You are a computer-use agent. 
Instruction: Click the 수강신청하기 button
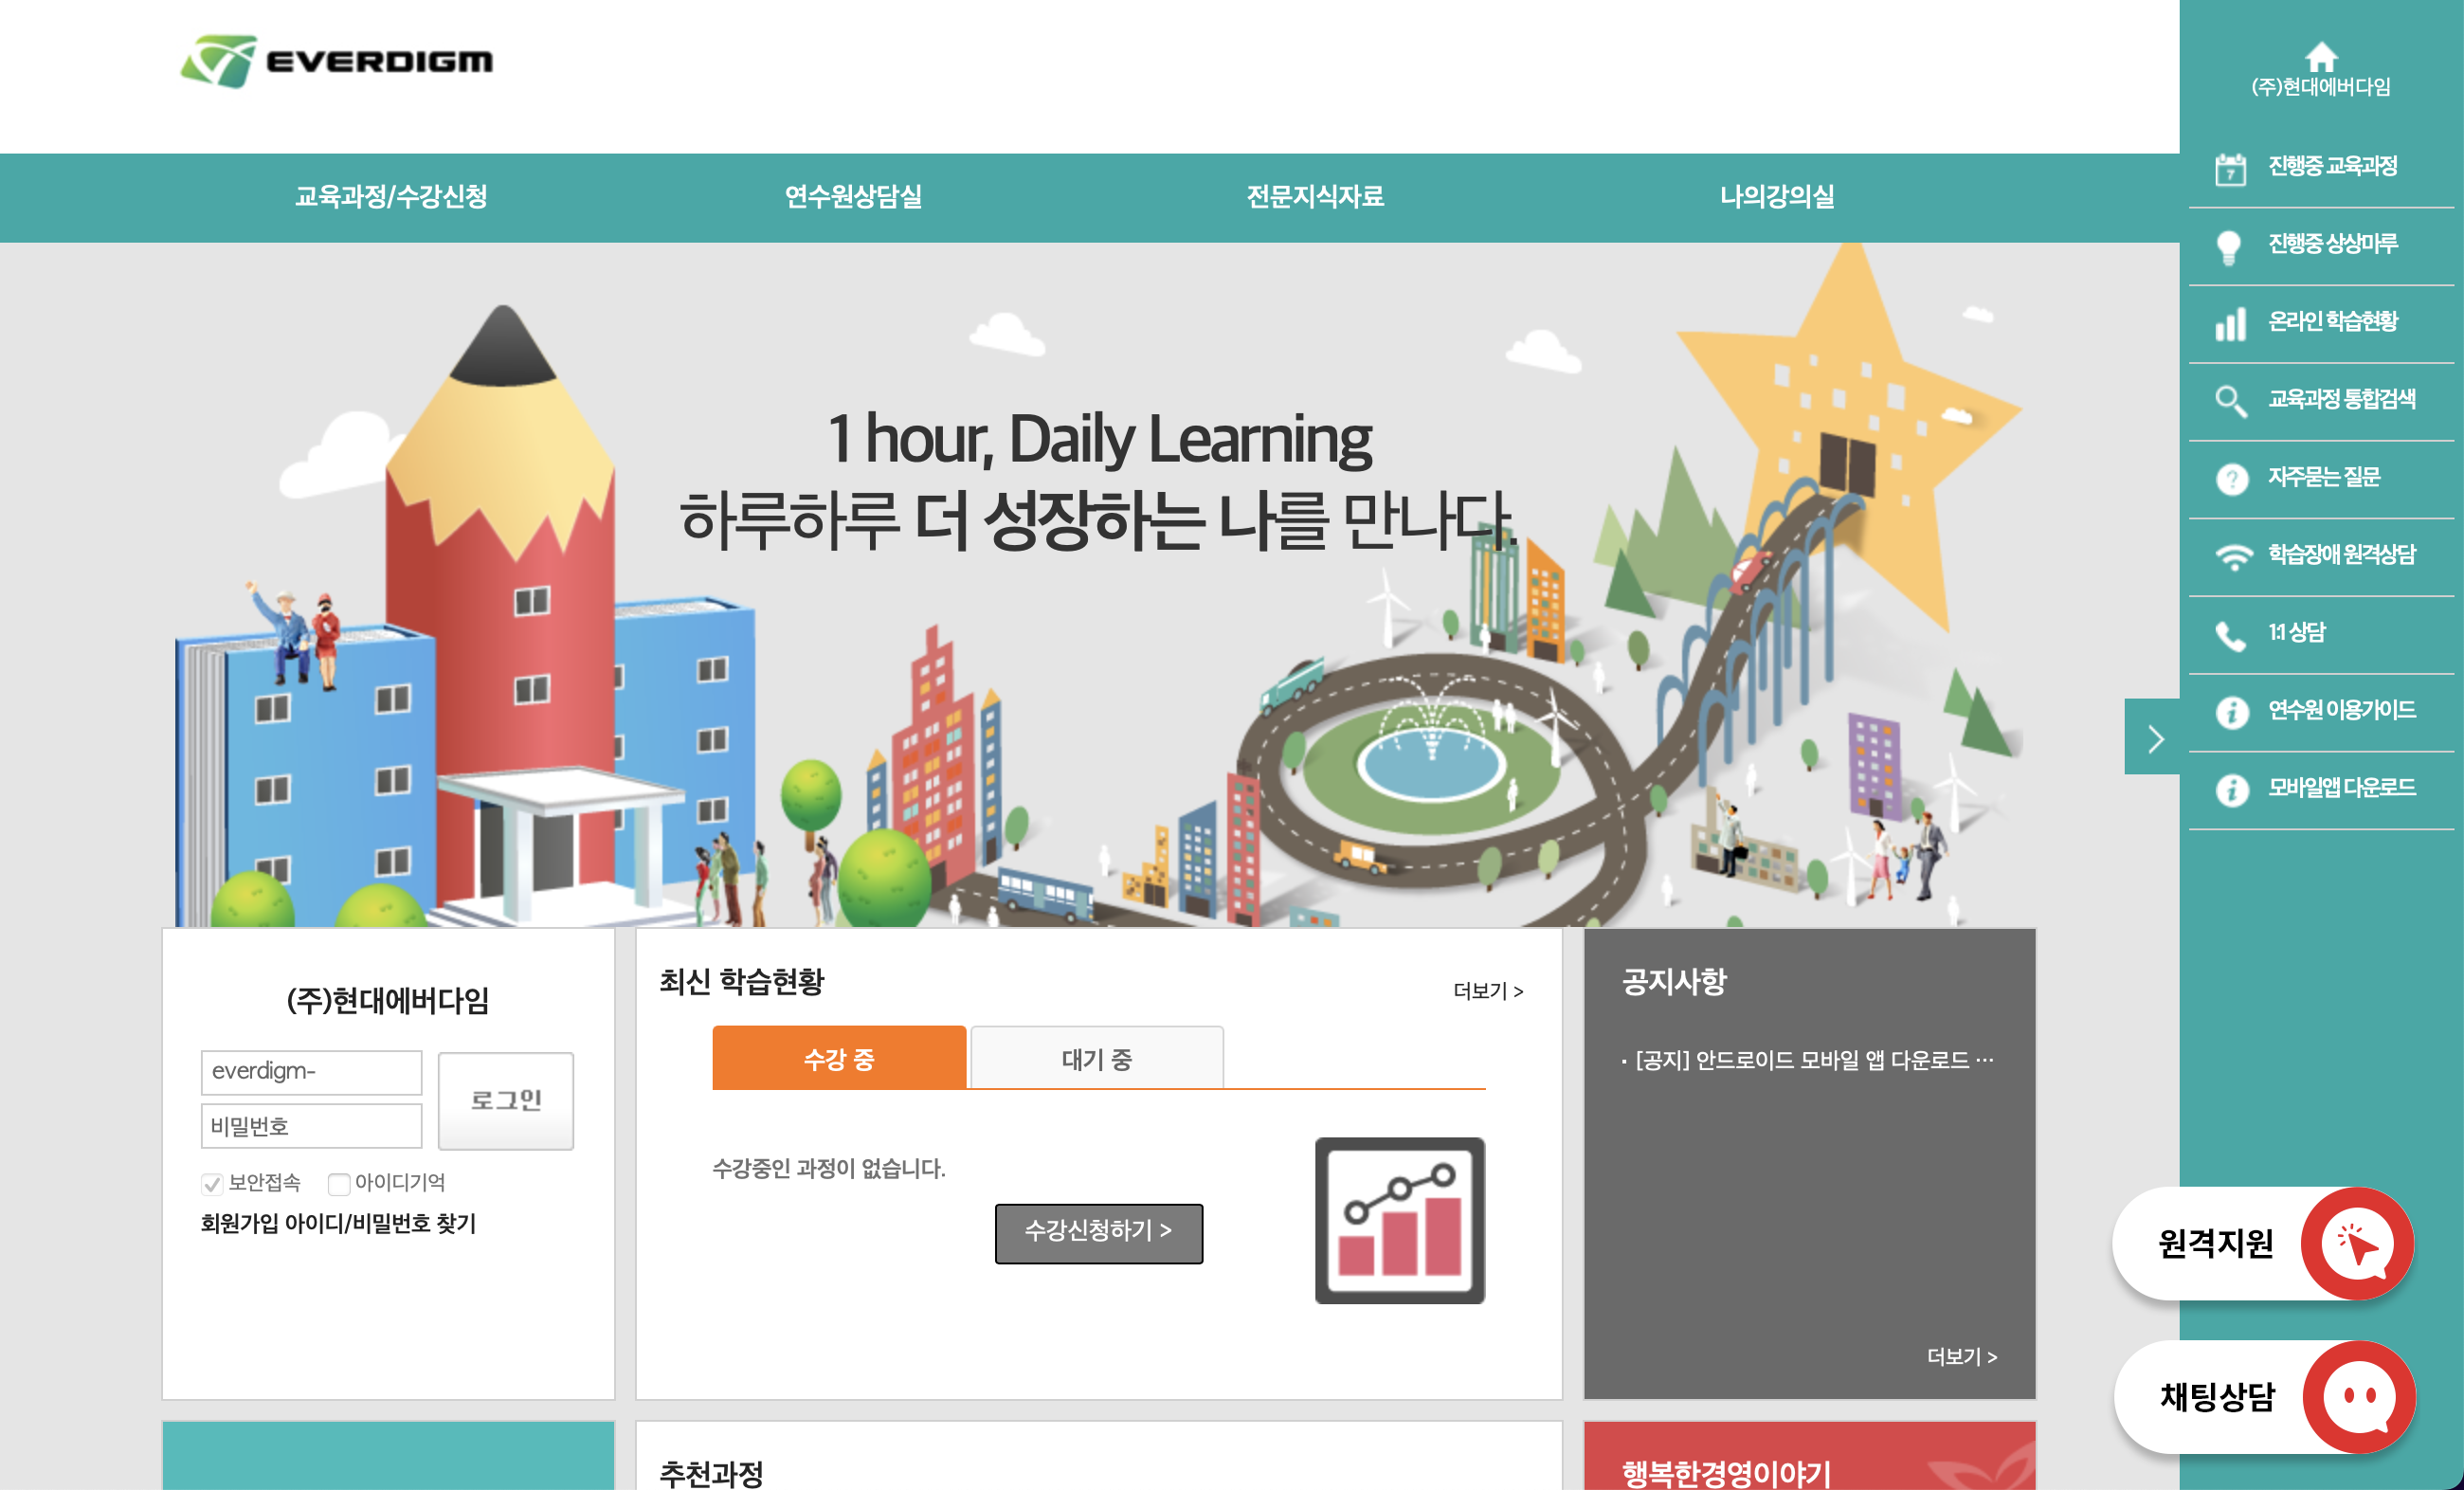(1098, 1233)
